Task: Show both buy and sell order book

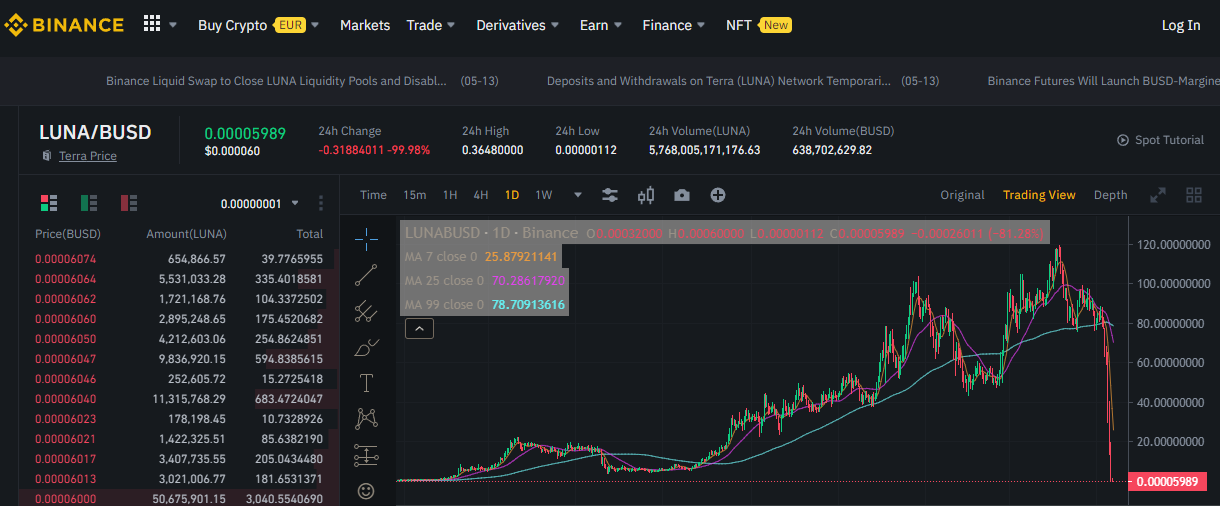Action: click(48, 203)
